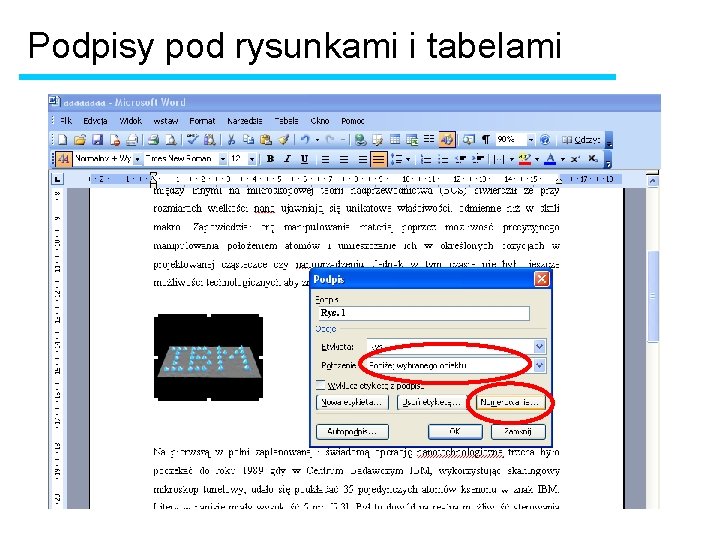The image size is (720, 540).
Task: Activate the Format Painter brush
Action: 283,139
